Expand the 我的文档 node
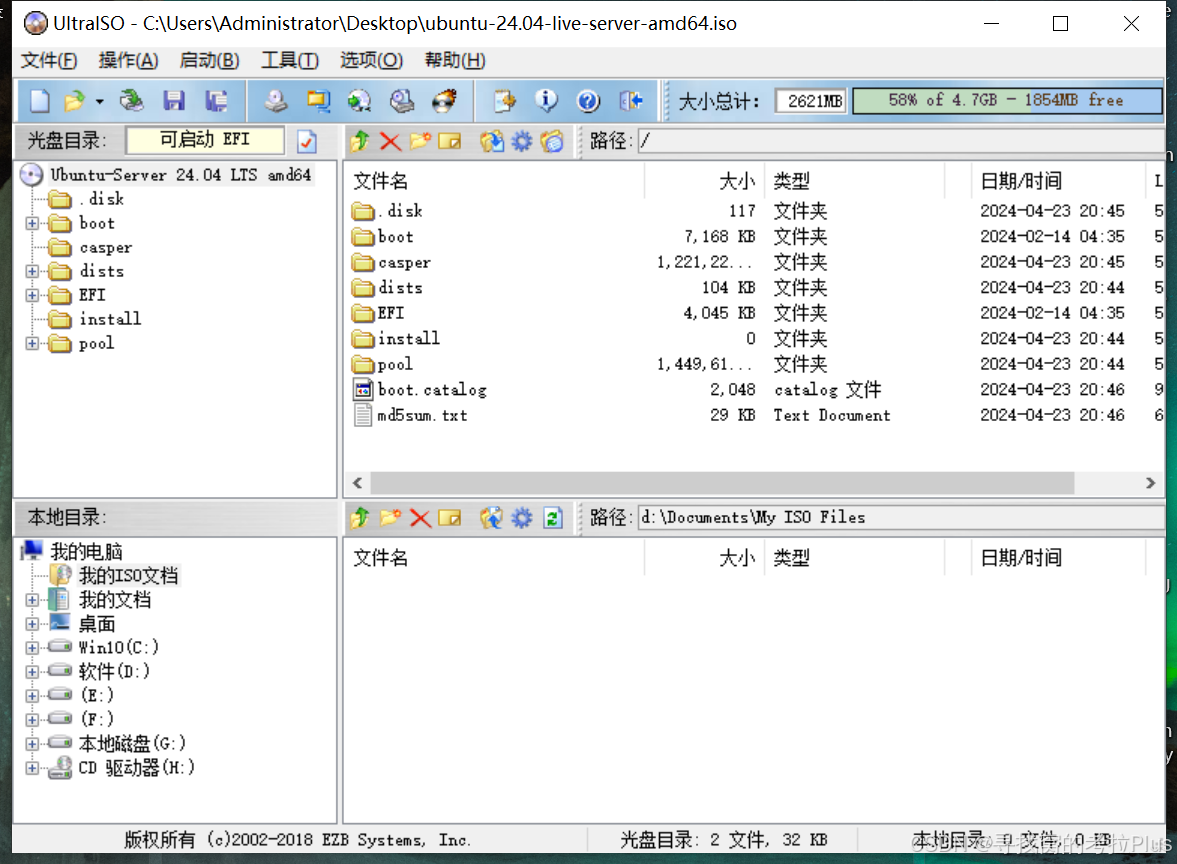This screenshot has width=1177, height=864. [x=32, y=600]
